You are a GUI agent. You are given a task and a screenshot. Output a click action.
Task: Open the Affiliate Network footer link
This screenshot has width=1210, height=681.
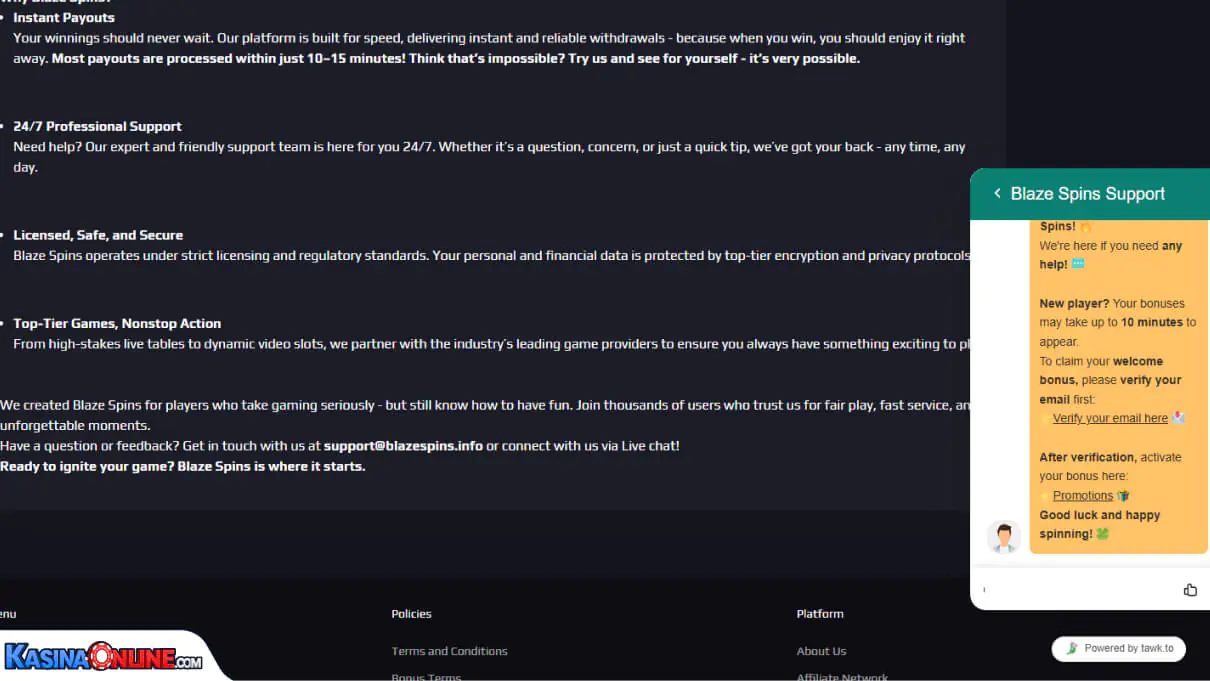point(842,676)
